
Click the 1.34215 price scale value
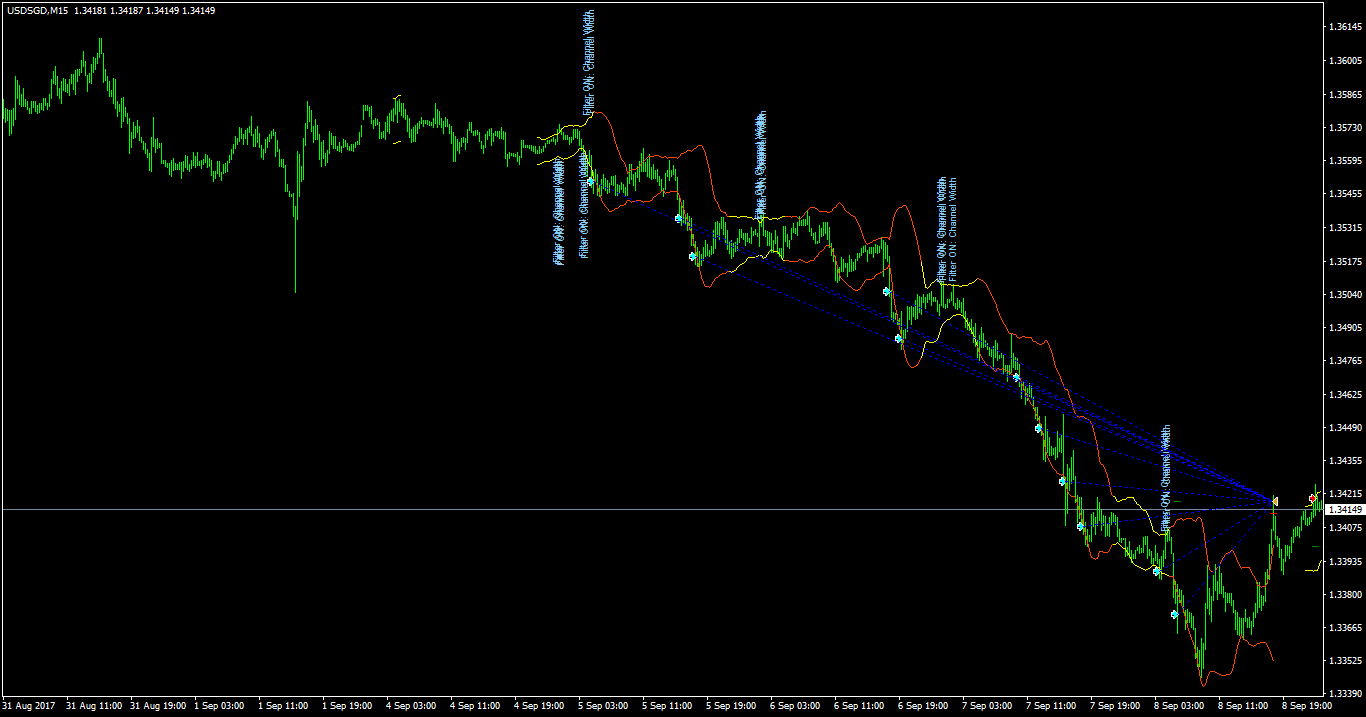[1344, 494]
